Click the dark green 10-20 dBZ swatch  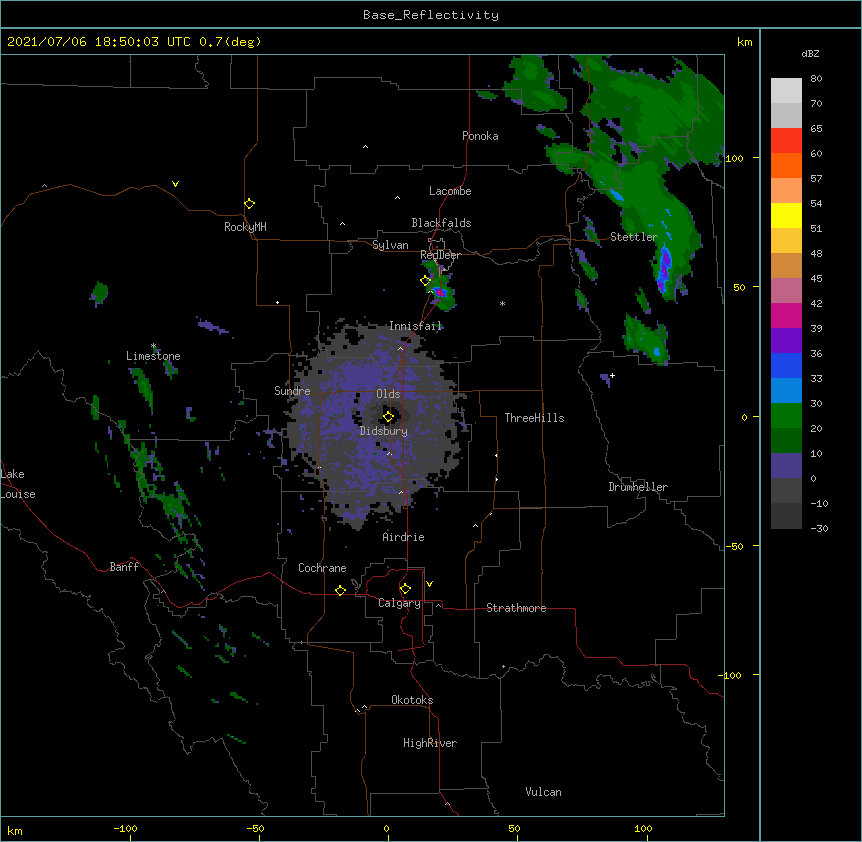pyautogui.click(x=786, y=441)
